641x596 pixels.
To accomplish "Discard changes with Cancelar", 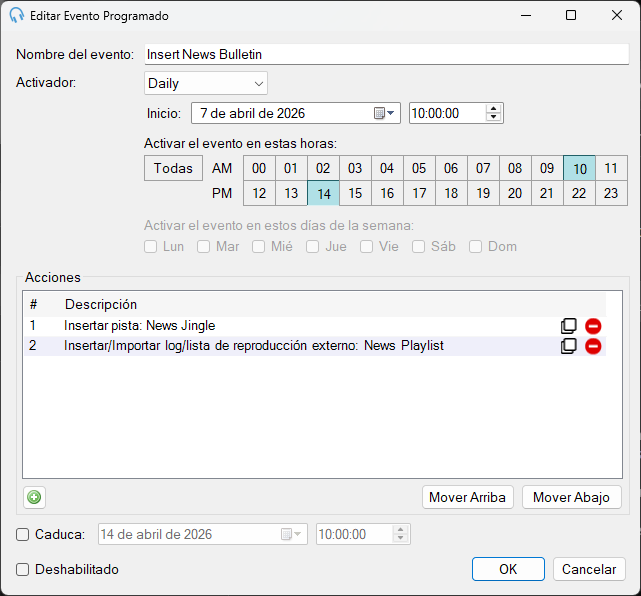I will [589, 569].
